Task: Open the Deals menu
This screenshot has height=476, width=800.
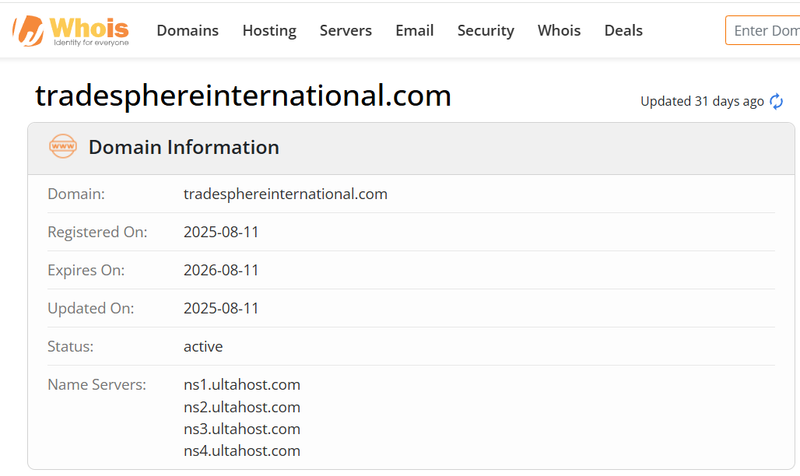Action: pos(623,31)
